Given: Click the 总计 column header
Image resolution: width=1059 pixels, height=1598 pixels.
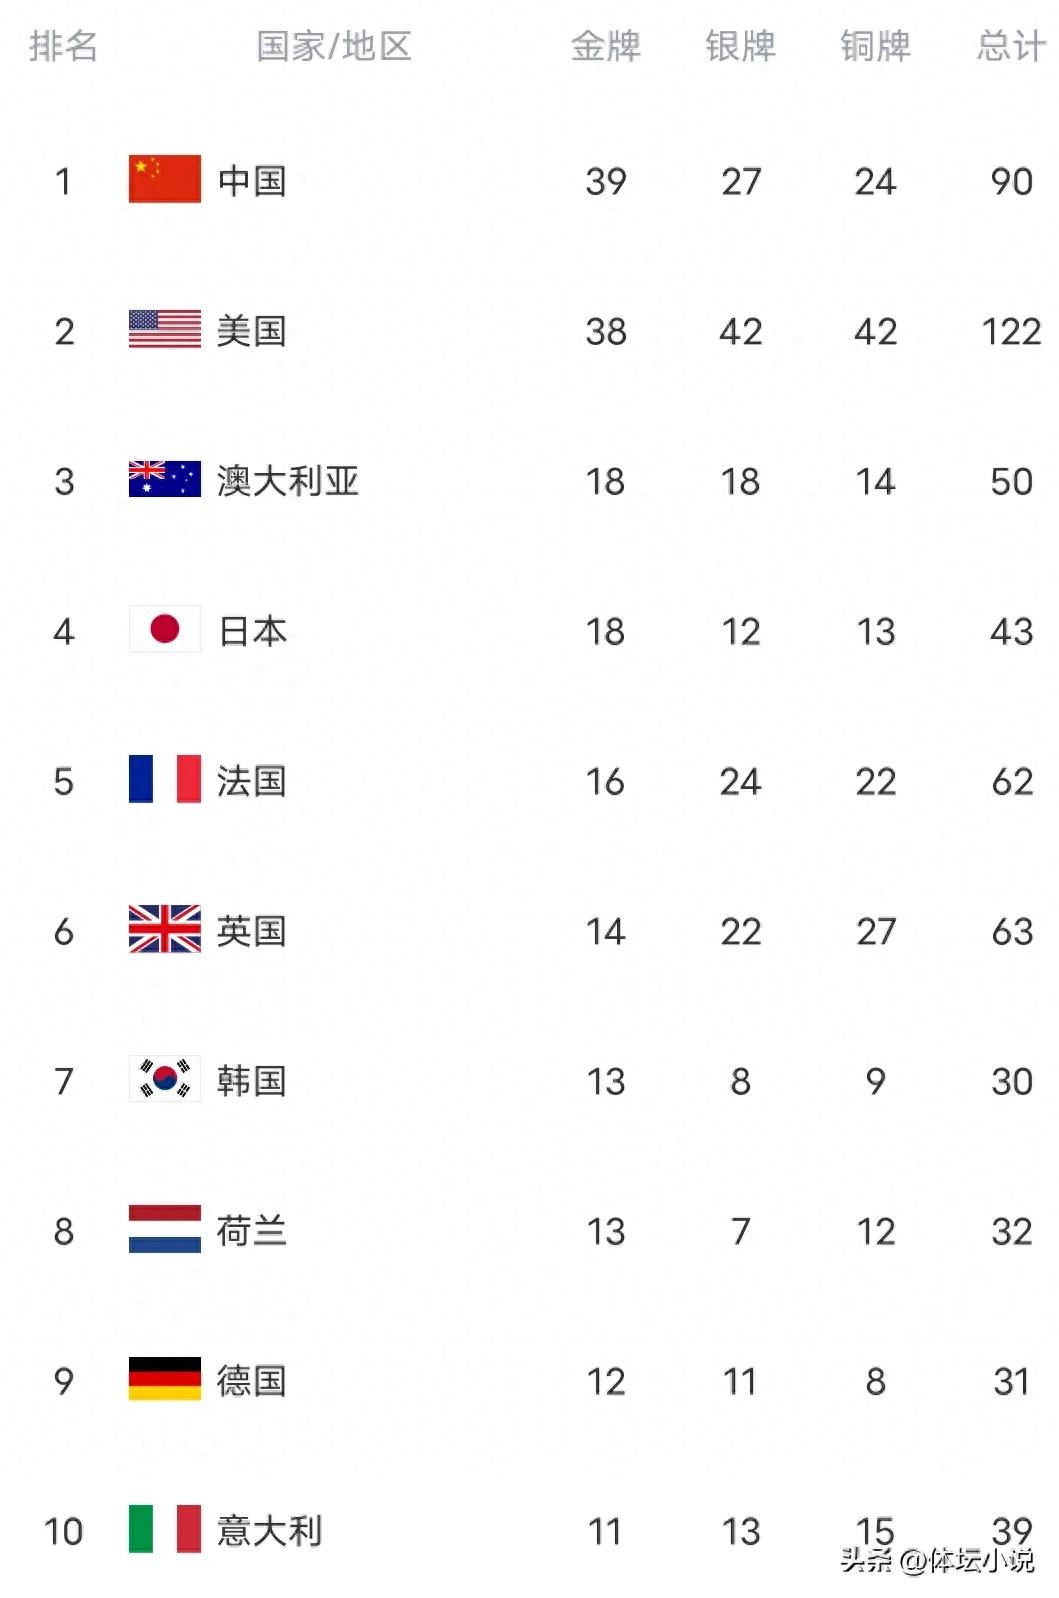Looking at the screenshot, I should [x=1012, y=46].
